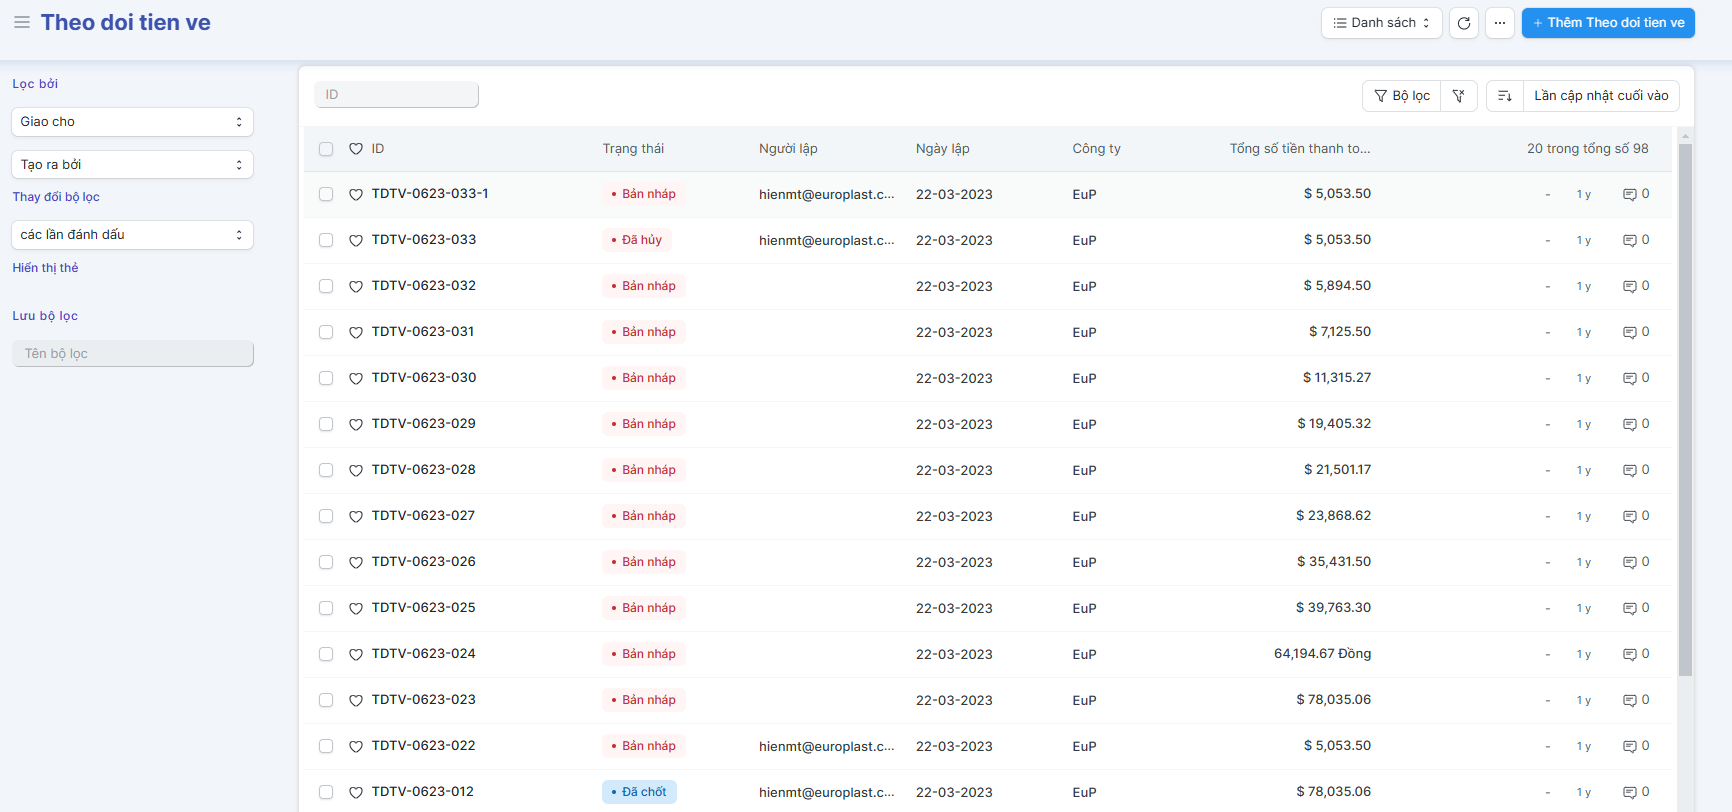The height and width of the screenshot is (812, 1732).
Task: Toggle sort direction icon
Action: coord(1504,96)
